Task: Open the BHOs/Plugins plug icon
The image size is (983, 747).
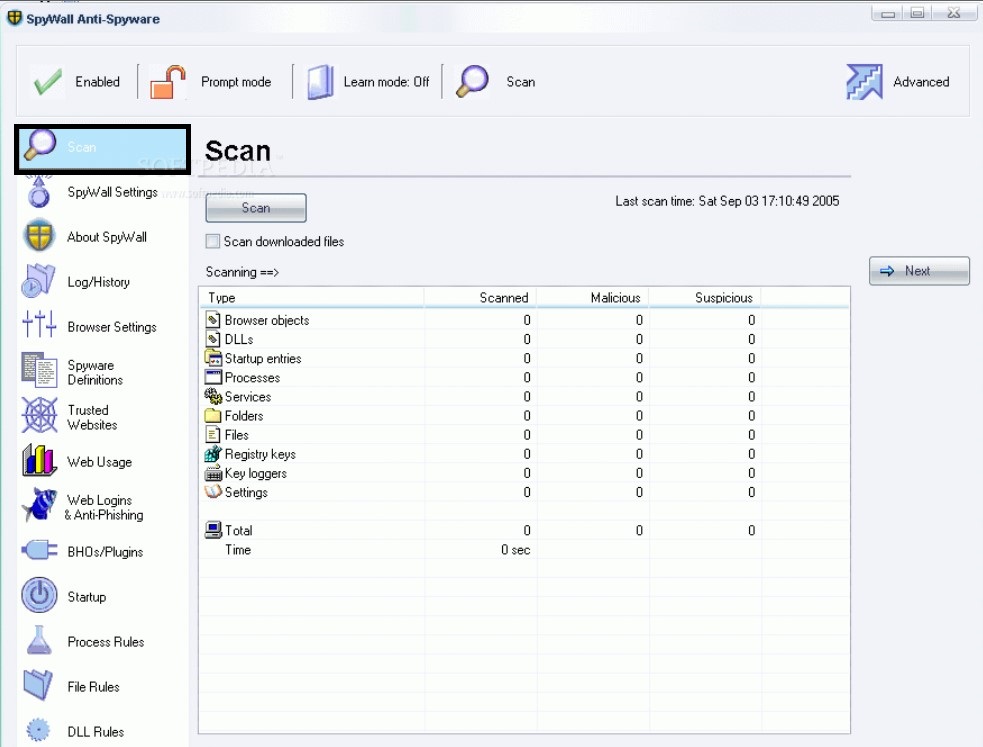Action: (x=39, y=551)
